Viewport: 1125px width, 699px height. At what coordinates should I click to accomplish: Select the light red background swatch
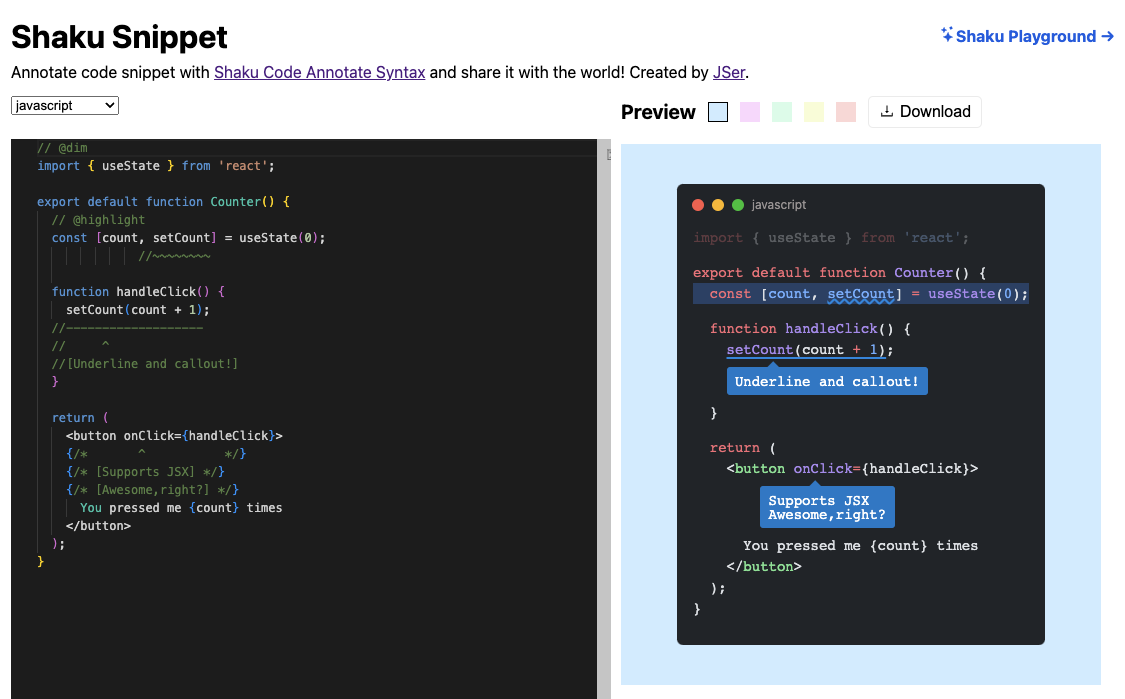(x=846, y=112)
